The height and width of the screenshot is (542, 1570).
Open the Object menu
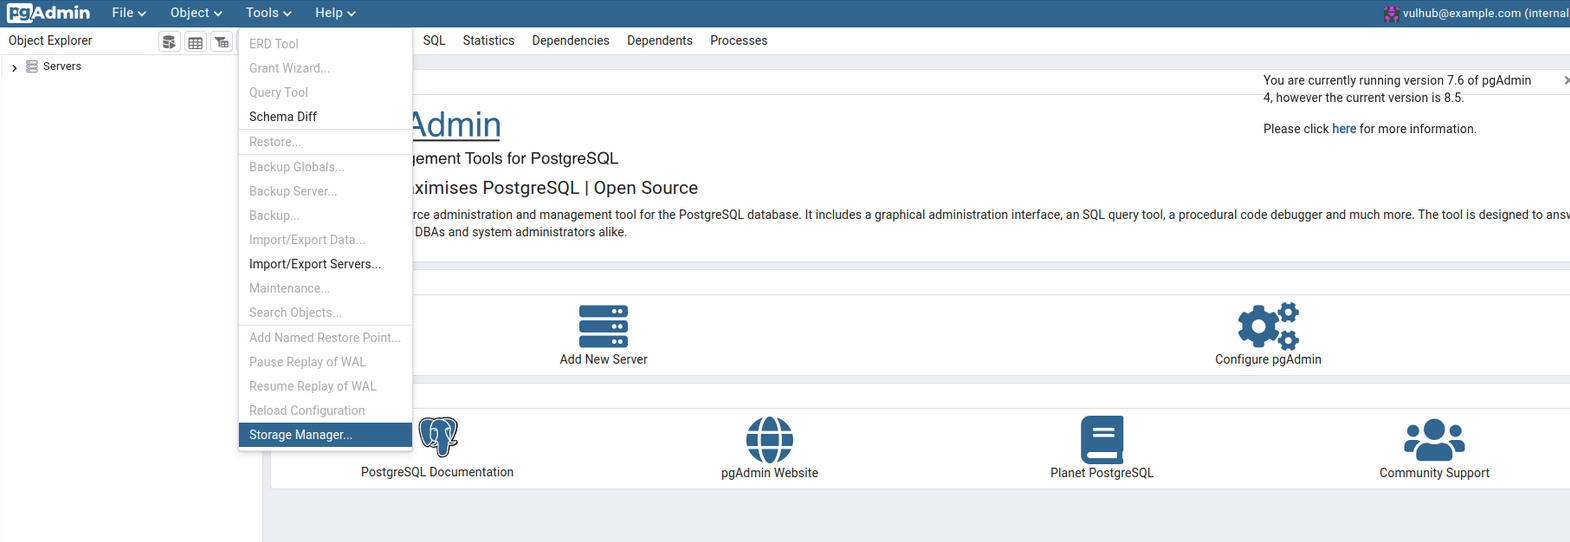click(195, 13)
